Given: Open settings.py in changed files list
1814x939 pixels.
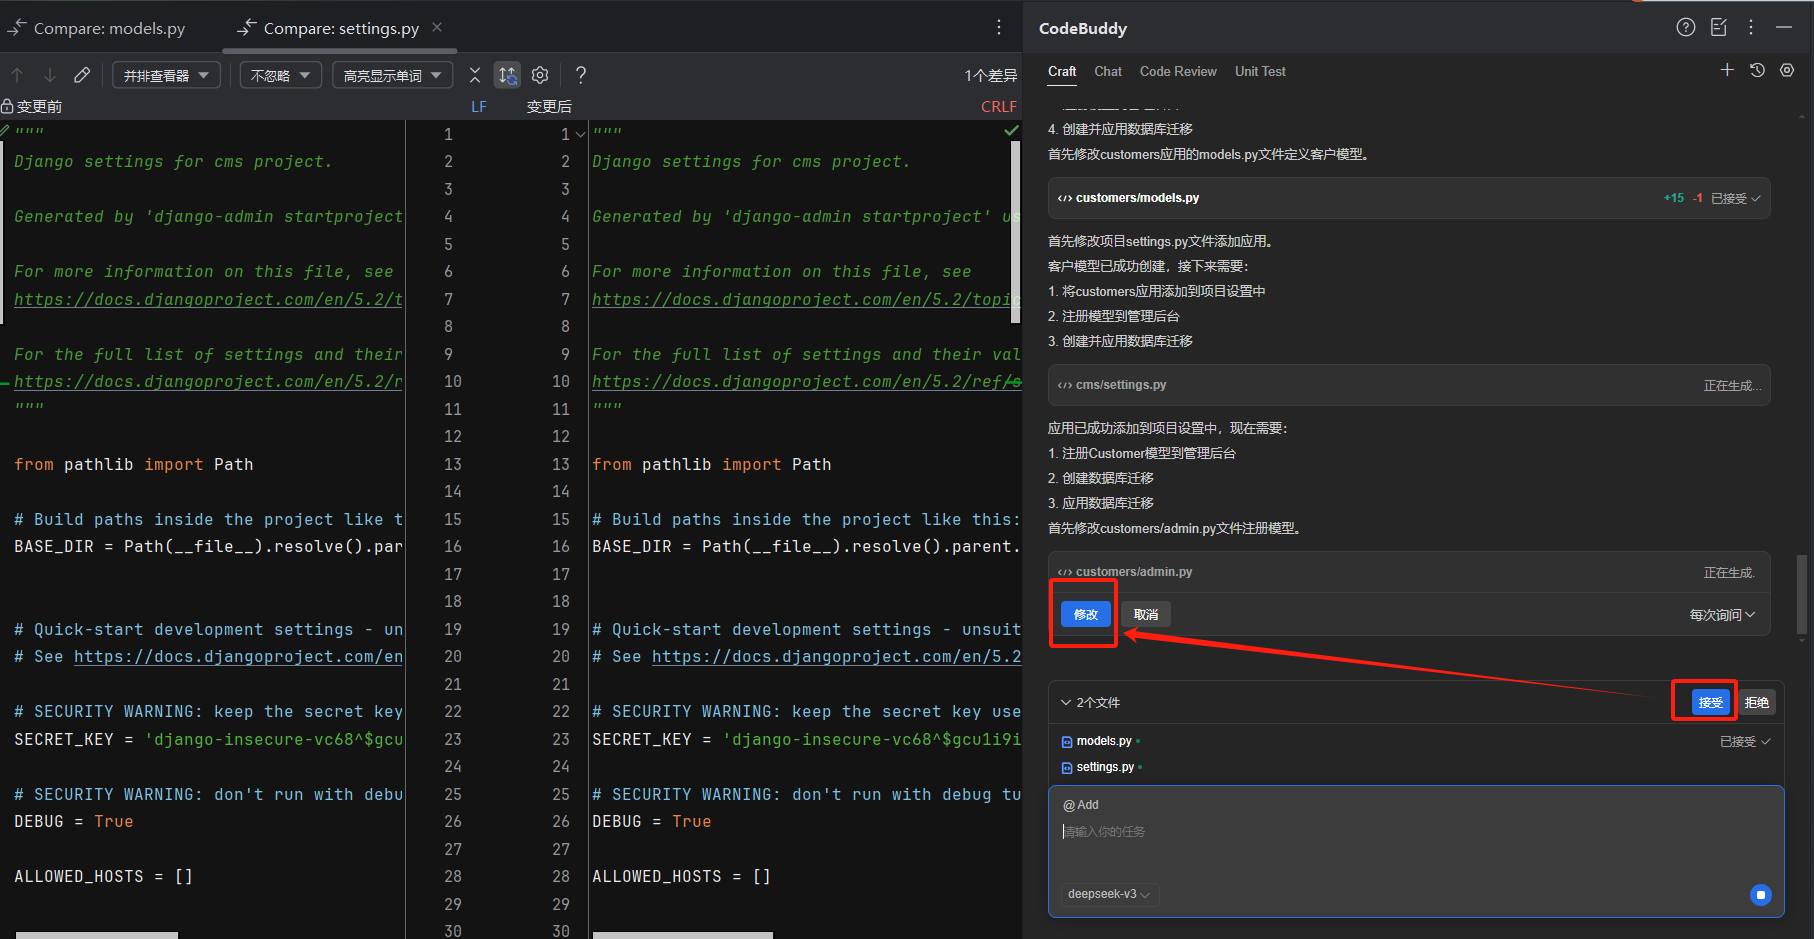Looking at the screenshot, I should click(1105, 767).
